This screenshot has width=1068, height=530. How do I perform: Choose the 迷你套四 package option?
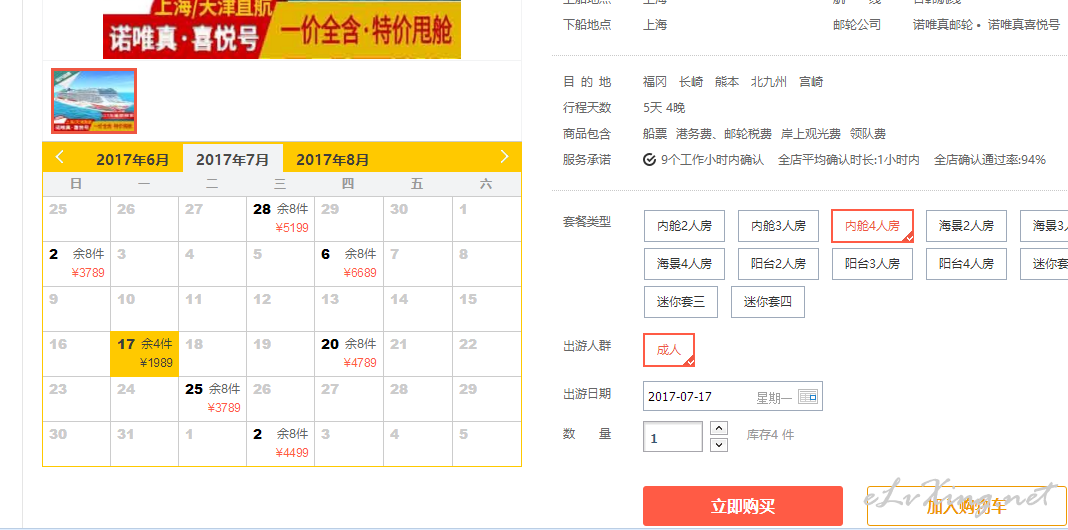(x=768, y=302)
